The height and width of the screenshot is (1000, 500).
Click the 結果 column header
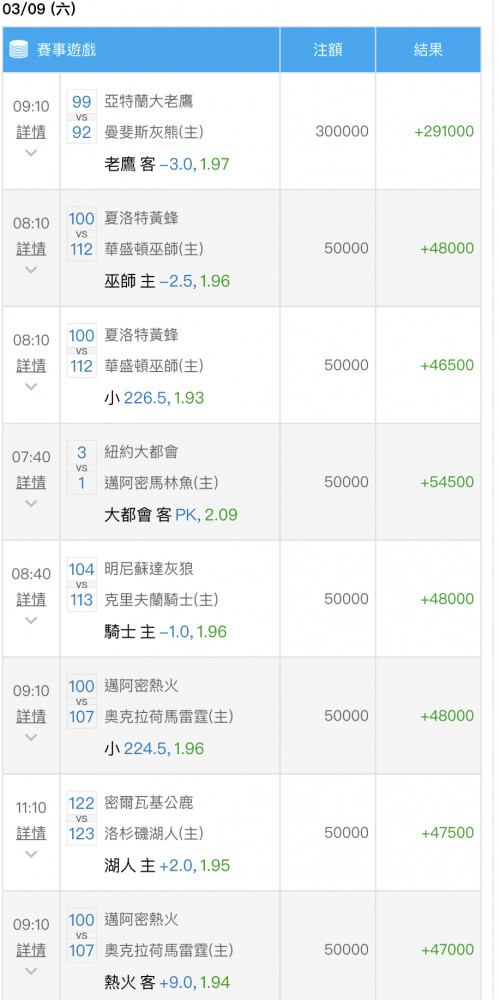tap(428, 50)
